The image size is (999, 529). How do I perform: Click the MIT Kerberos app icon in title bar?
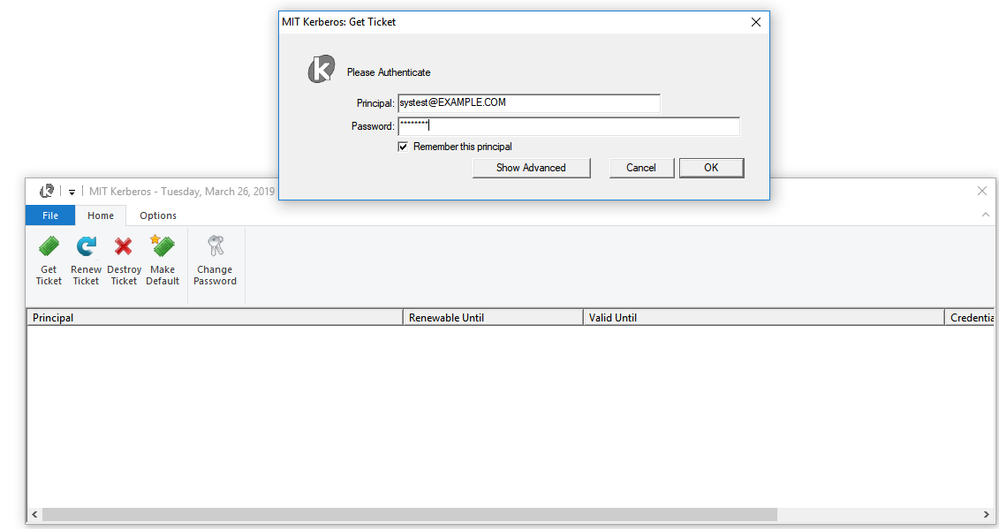tap(47, 191)
